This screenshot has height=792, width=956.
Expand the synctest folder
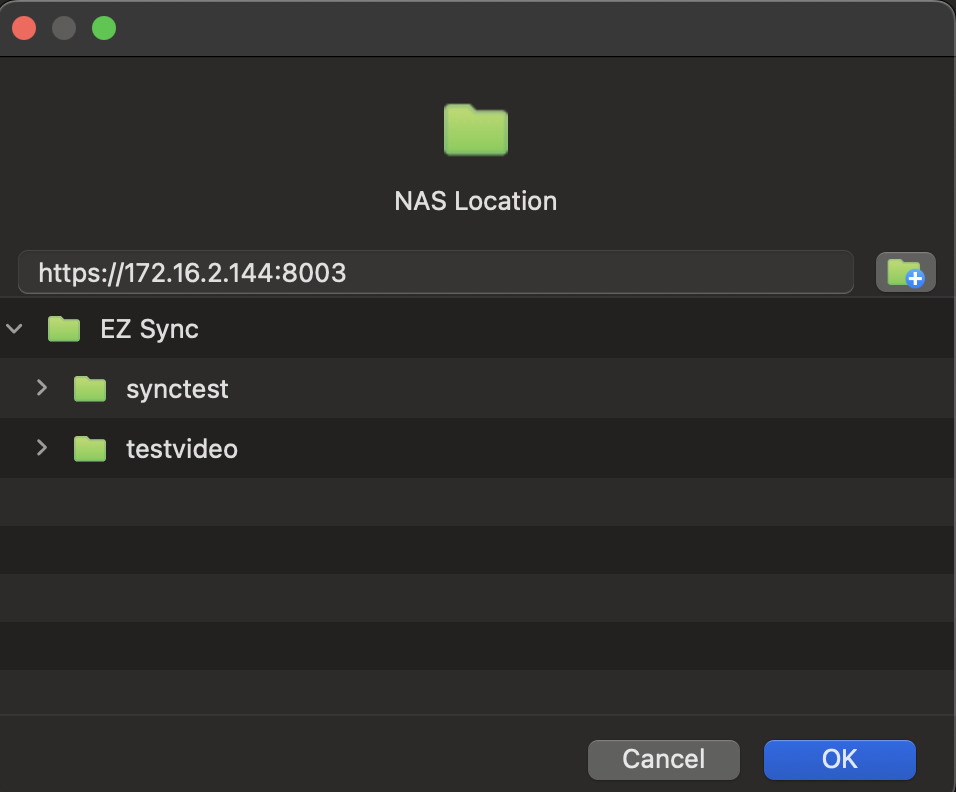click(x=41, y=388)
